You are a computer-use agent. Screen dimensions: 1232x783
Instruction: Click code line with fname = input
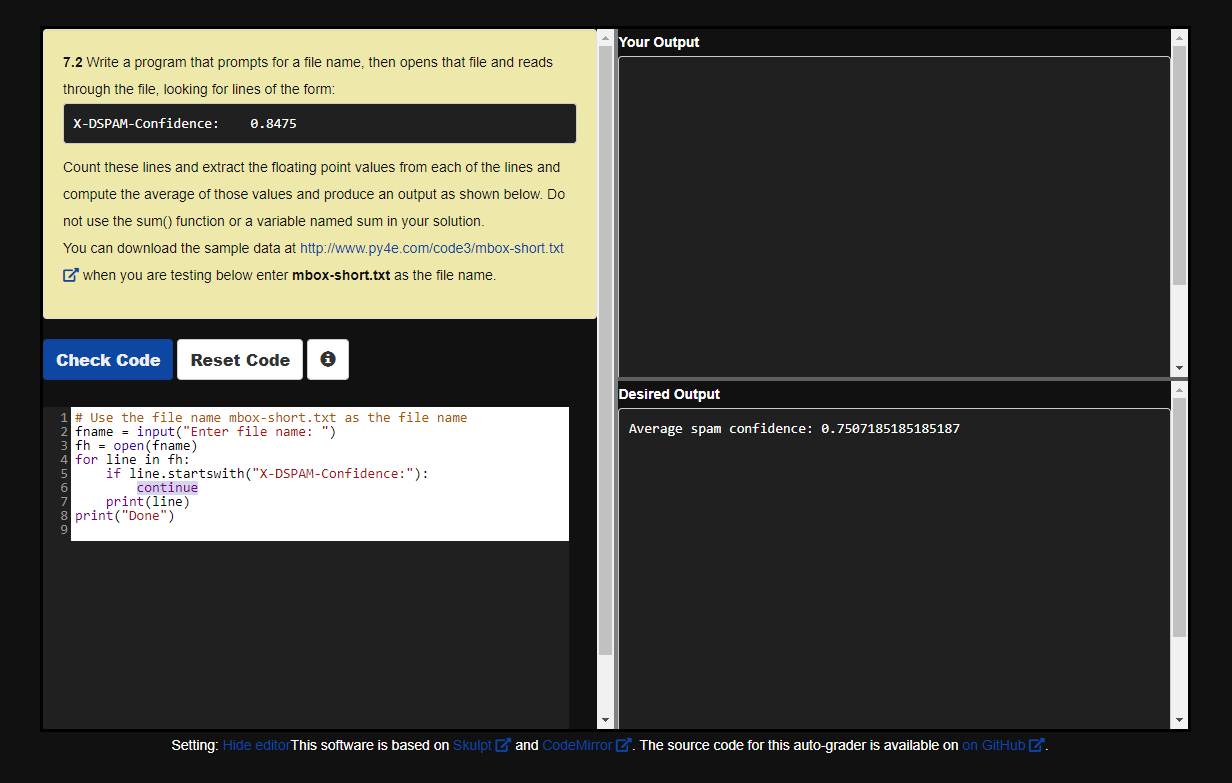(206, 432)
